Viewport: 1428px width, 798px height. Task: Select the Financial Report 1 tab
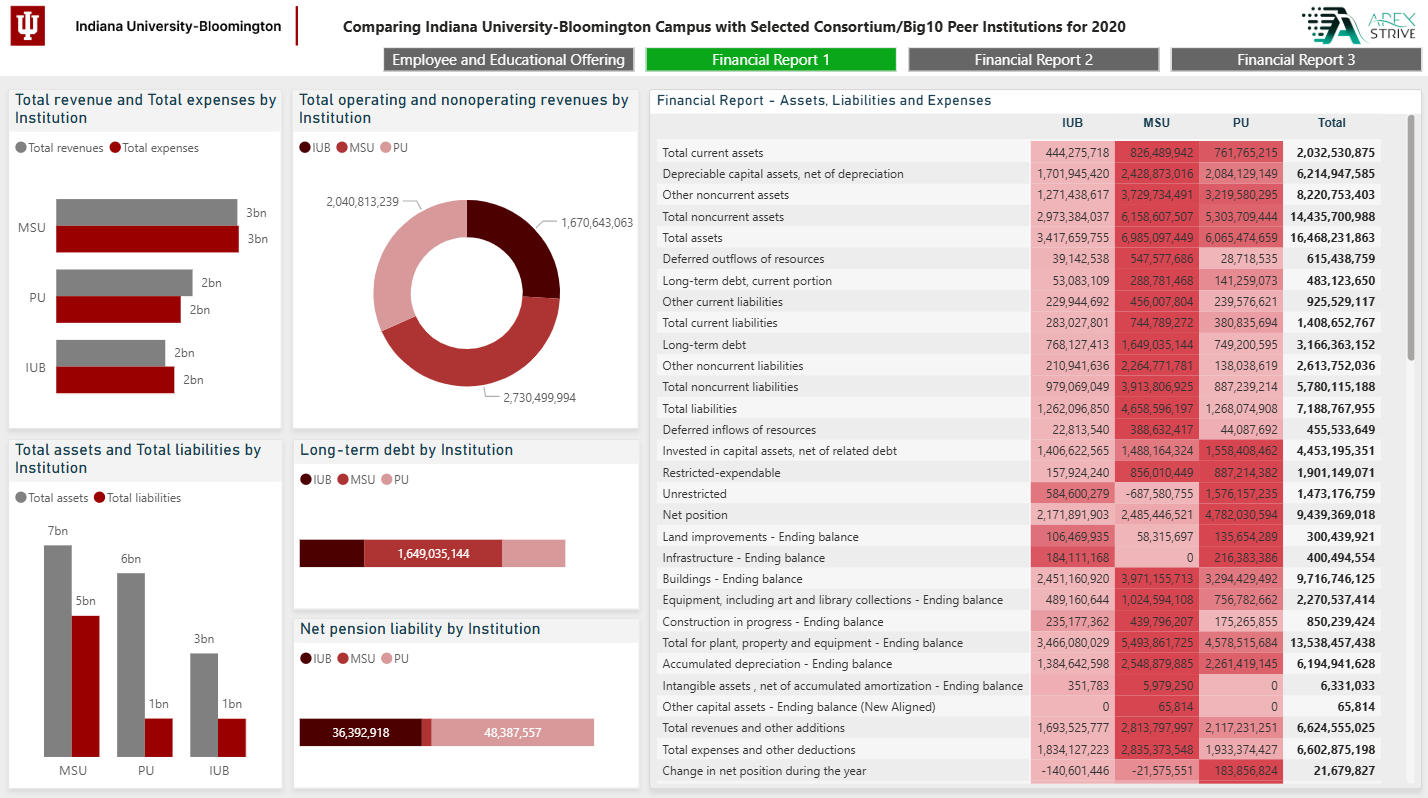pyautogui.click(x=771, y=60)
